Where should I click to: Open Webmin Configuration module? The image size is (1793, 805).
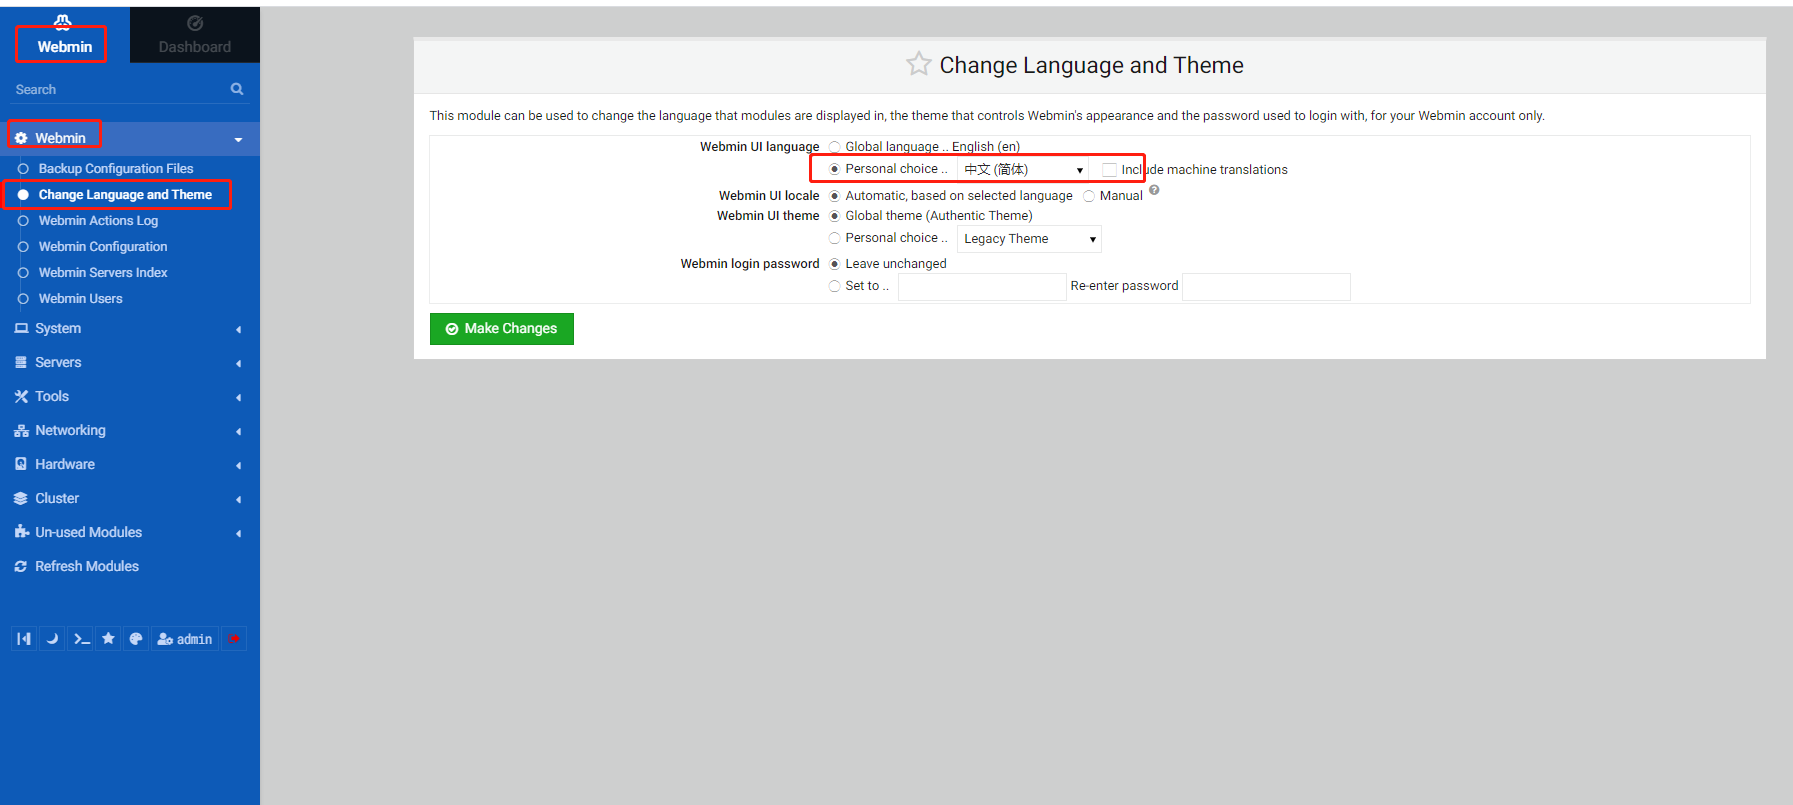(x=103, y=247)
